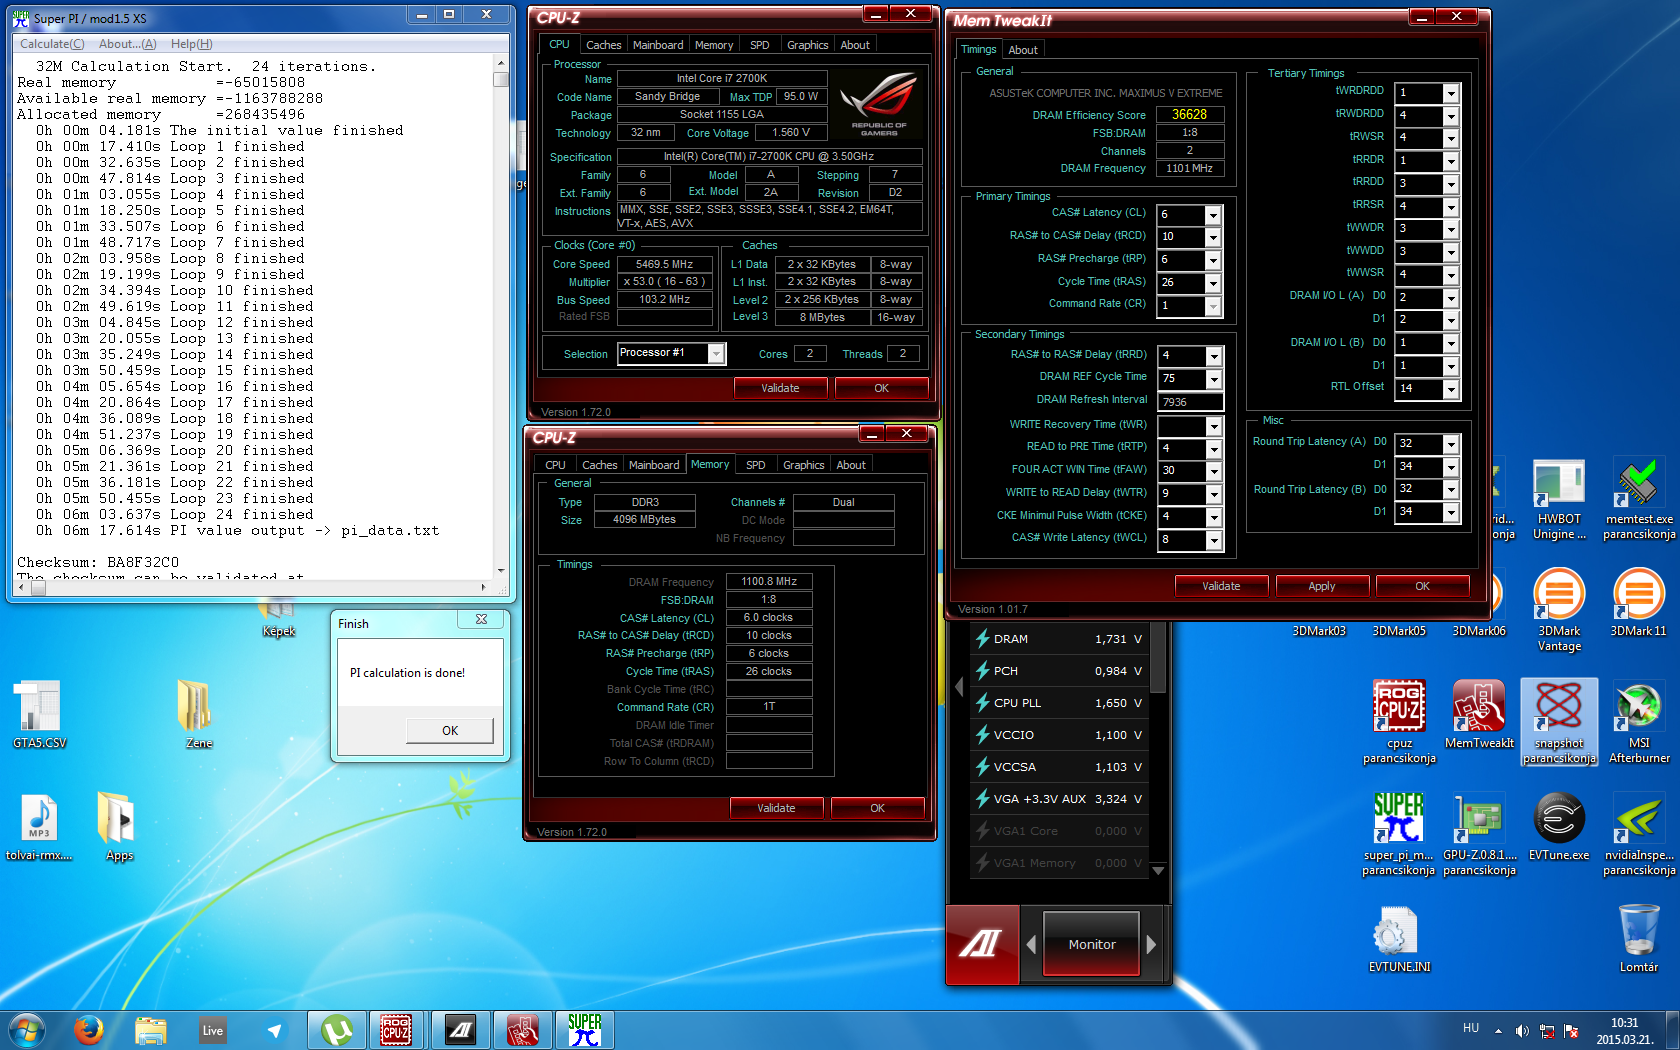
Task: Launch 3DMark 11 desktop icon
Action: coord(1639,603)
